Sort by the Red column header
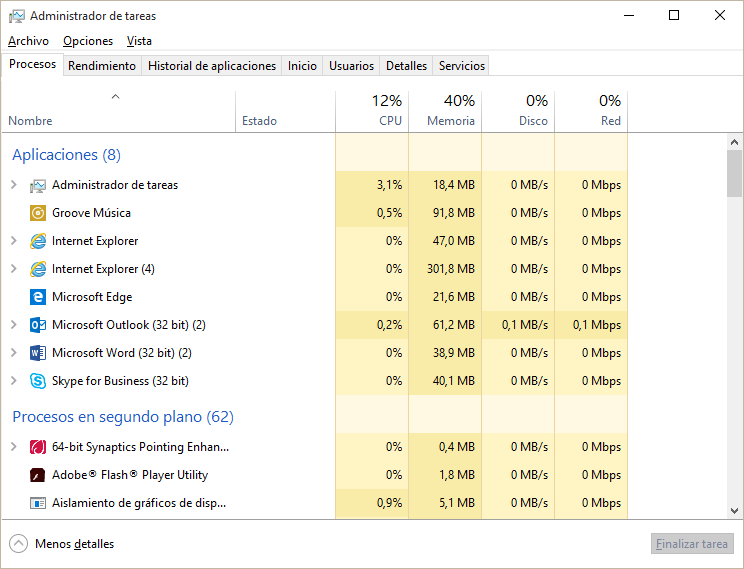744x569 pixels. 591,112
